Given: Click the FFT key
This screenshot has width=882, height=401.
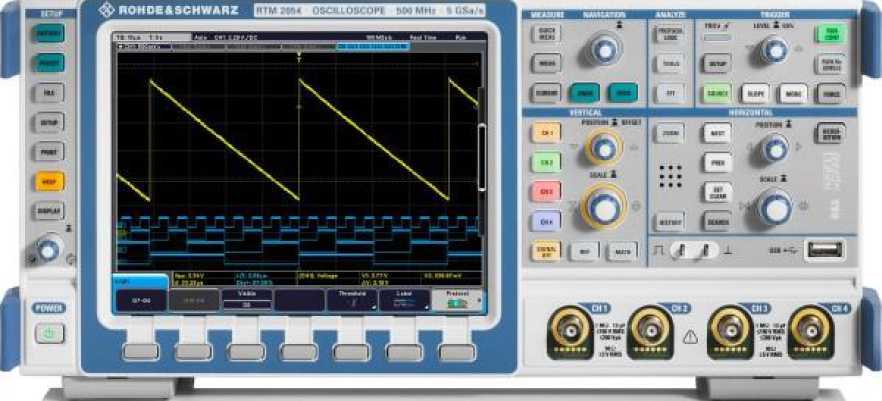Looking at the screenshot, I should tap(669, 92).
